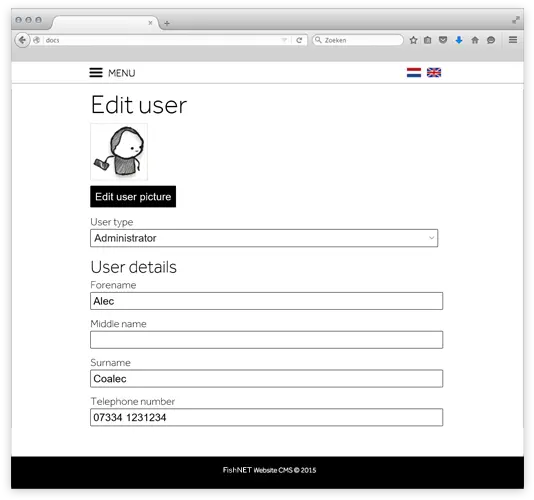Go to the browser home icon

tap(475, 40)
